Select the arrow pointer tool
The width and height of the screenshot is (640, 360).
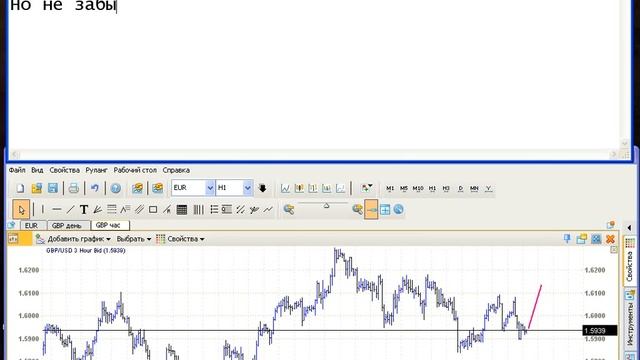(x=21, y=210)
